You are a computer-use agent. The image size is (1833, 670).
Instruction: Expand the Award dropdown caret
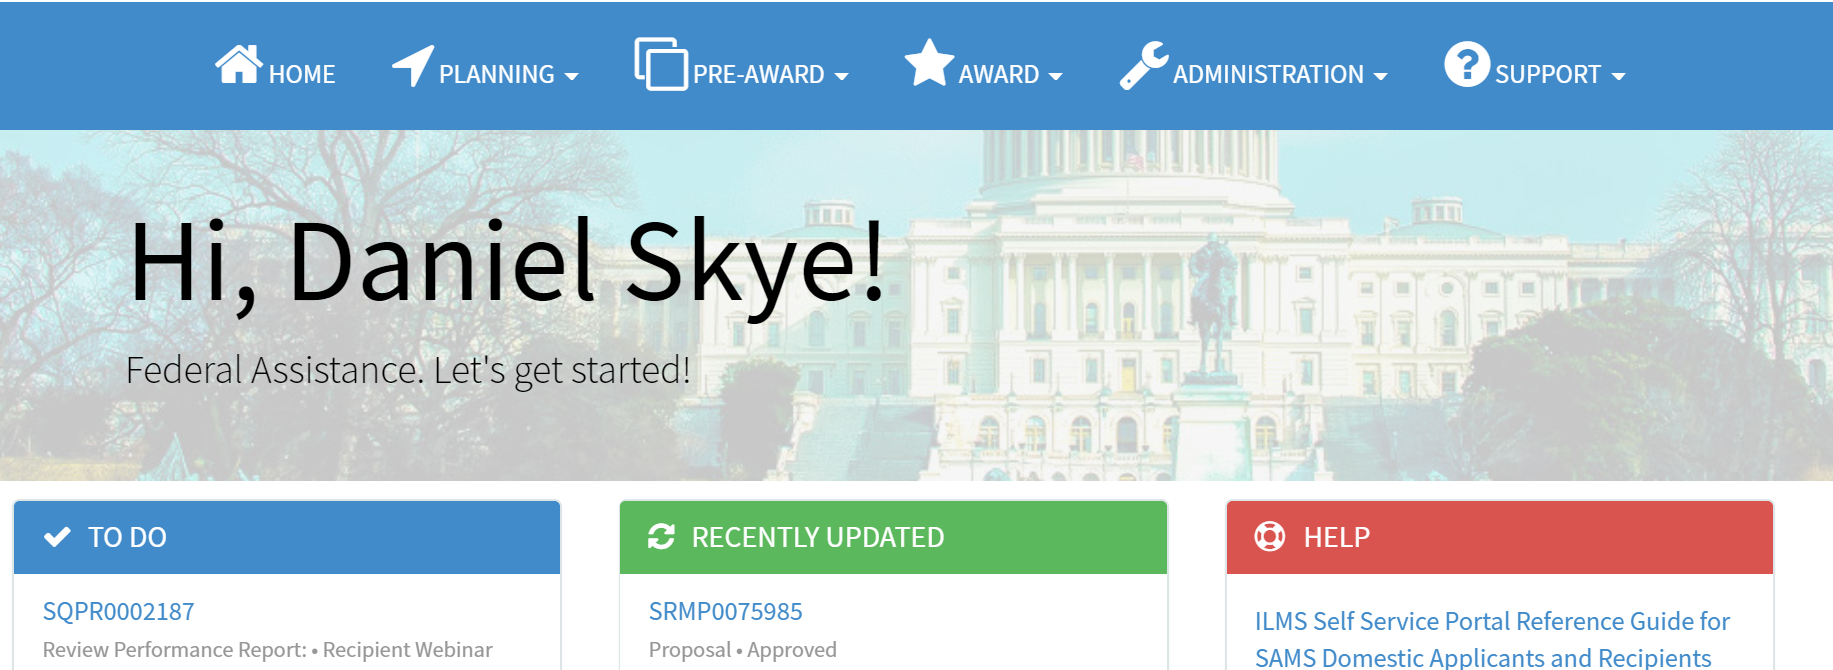pyautogui.click(x=1055, y=76)
